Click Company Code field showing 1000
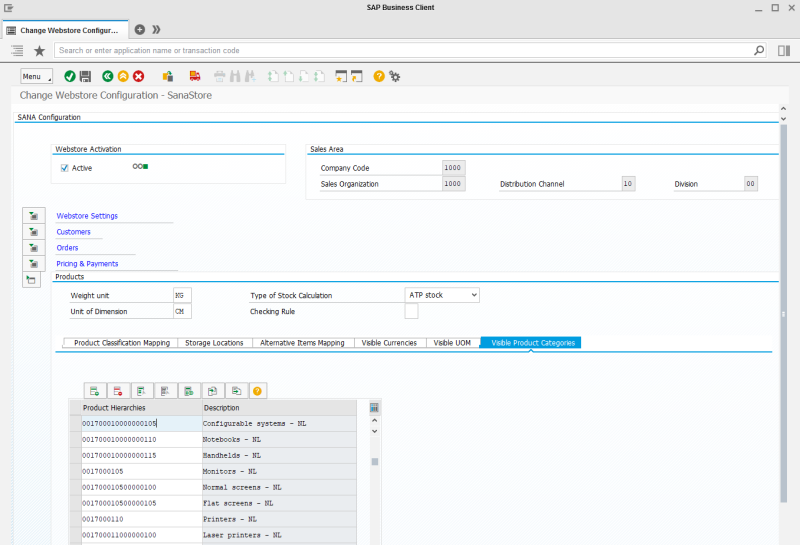The image size is (800, 545). 454,168
